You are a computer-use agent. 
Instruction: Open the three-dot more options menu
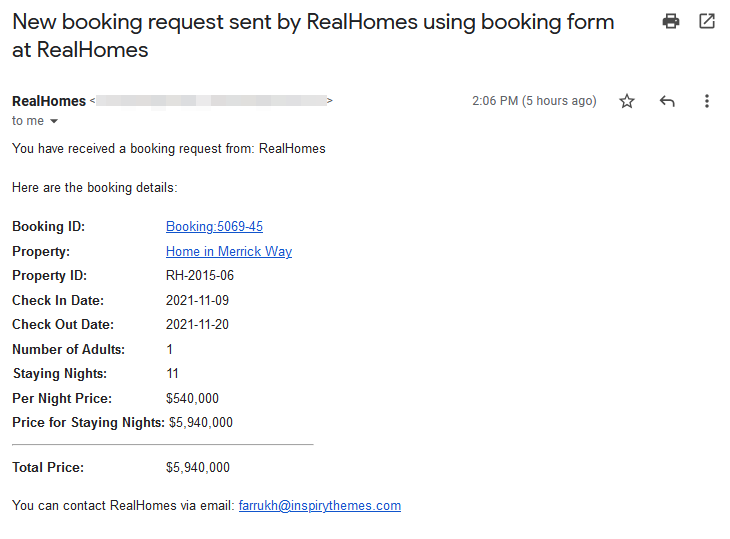[x=707, y=101]
